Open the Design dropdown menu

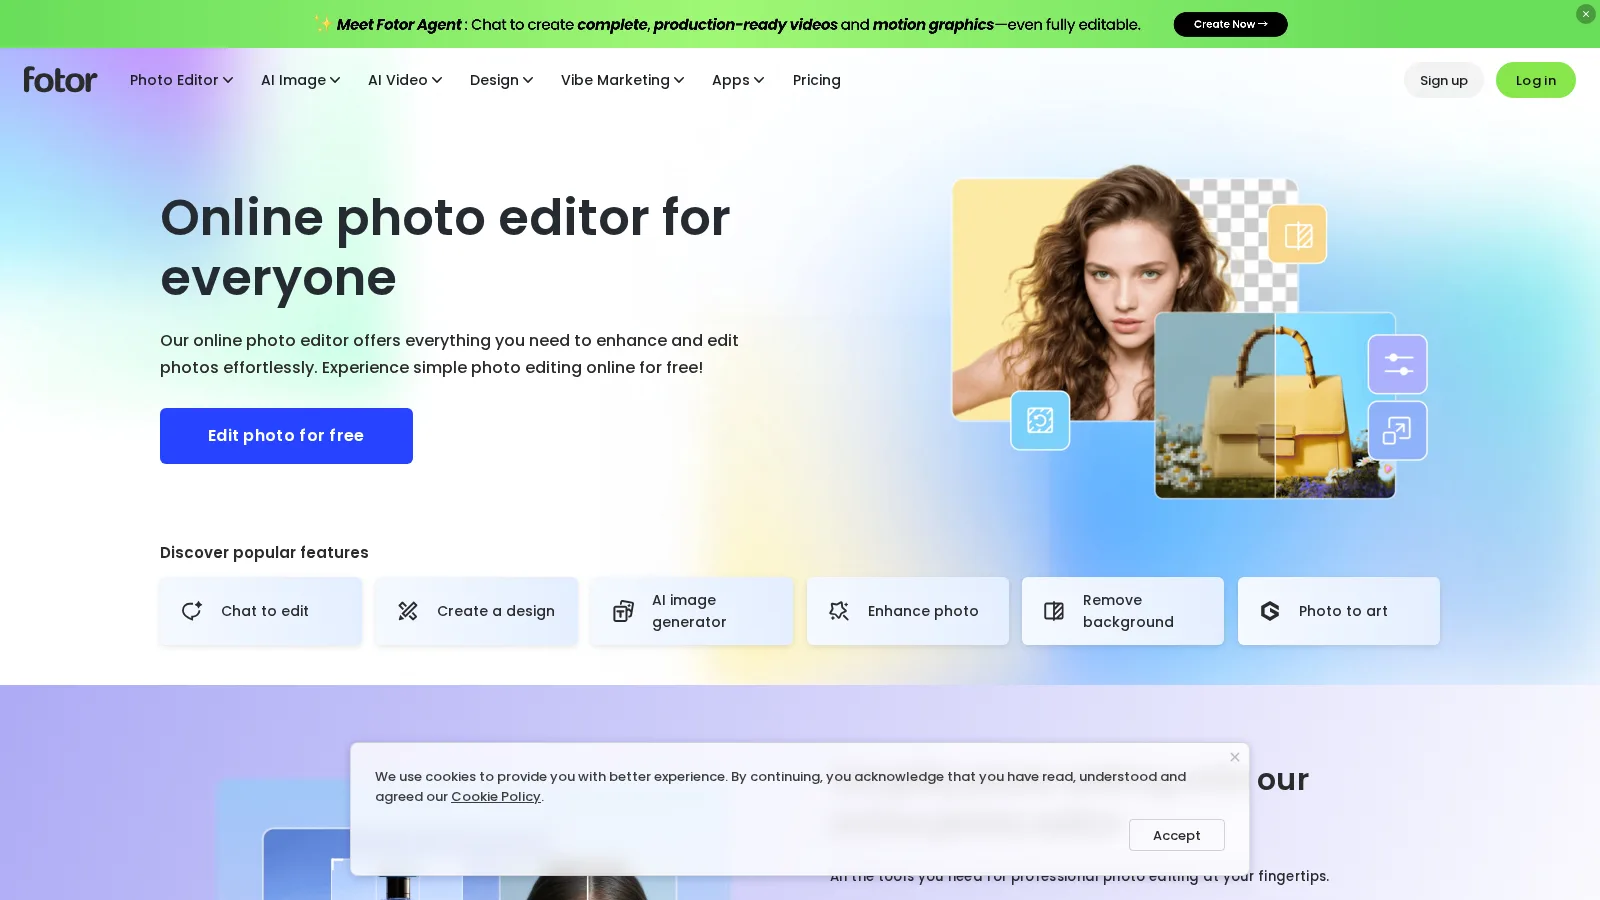tap(501, 80)
